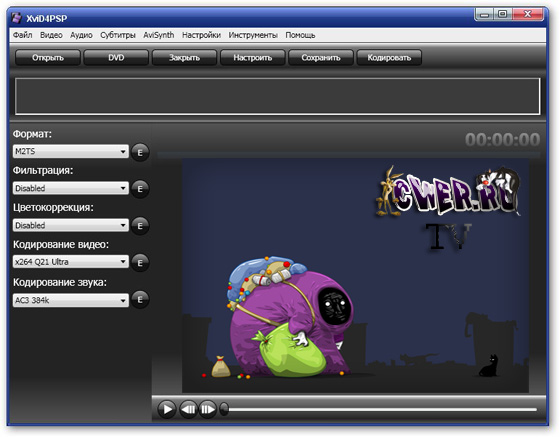The height and width of the screenshot is (437, 560).
Task: Expand the Фильтрация dropdown set to Disabled
Action: pos(71,188)
